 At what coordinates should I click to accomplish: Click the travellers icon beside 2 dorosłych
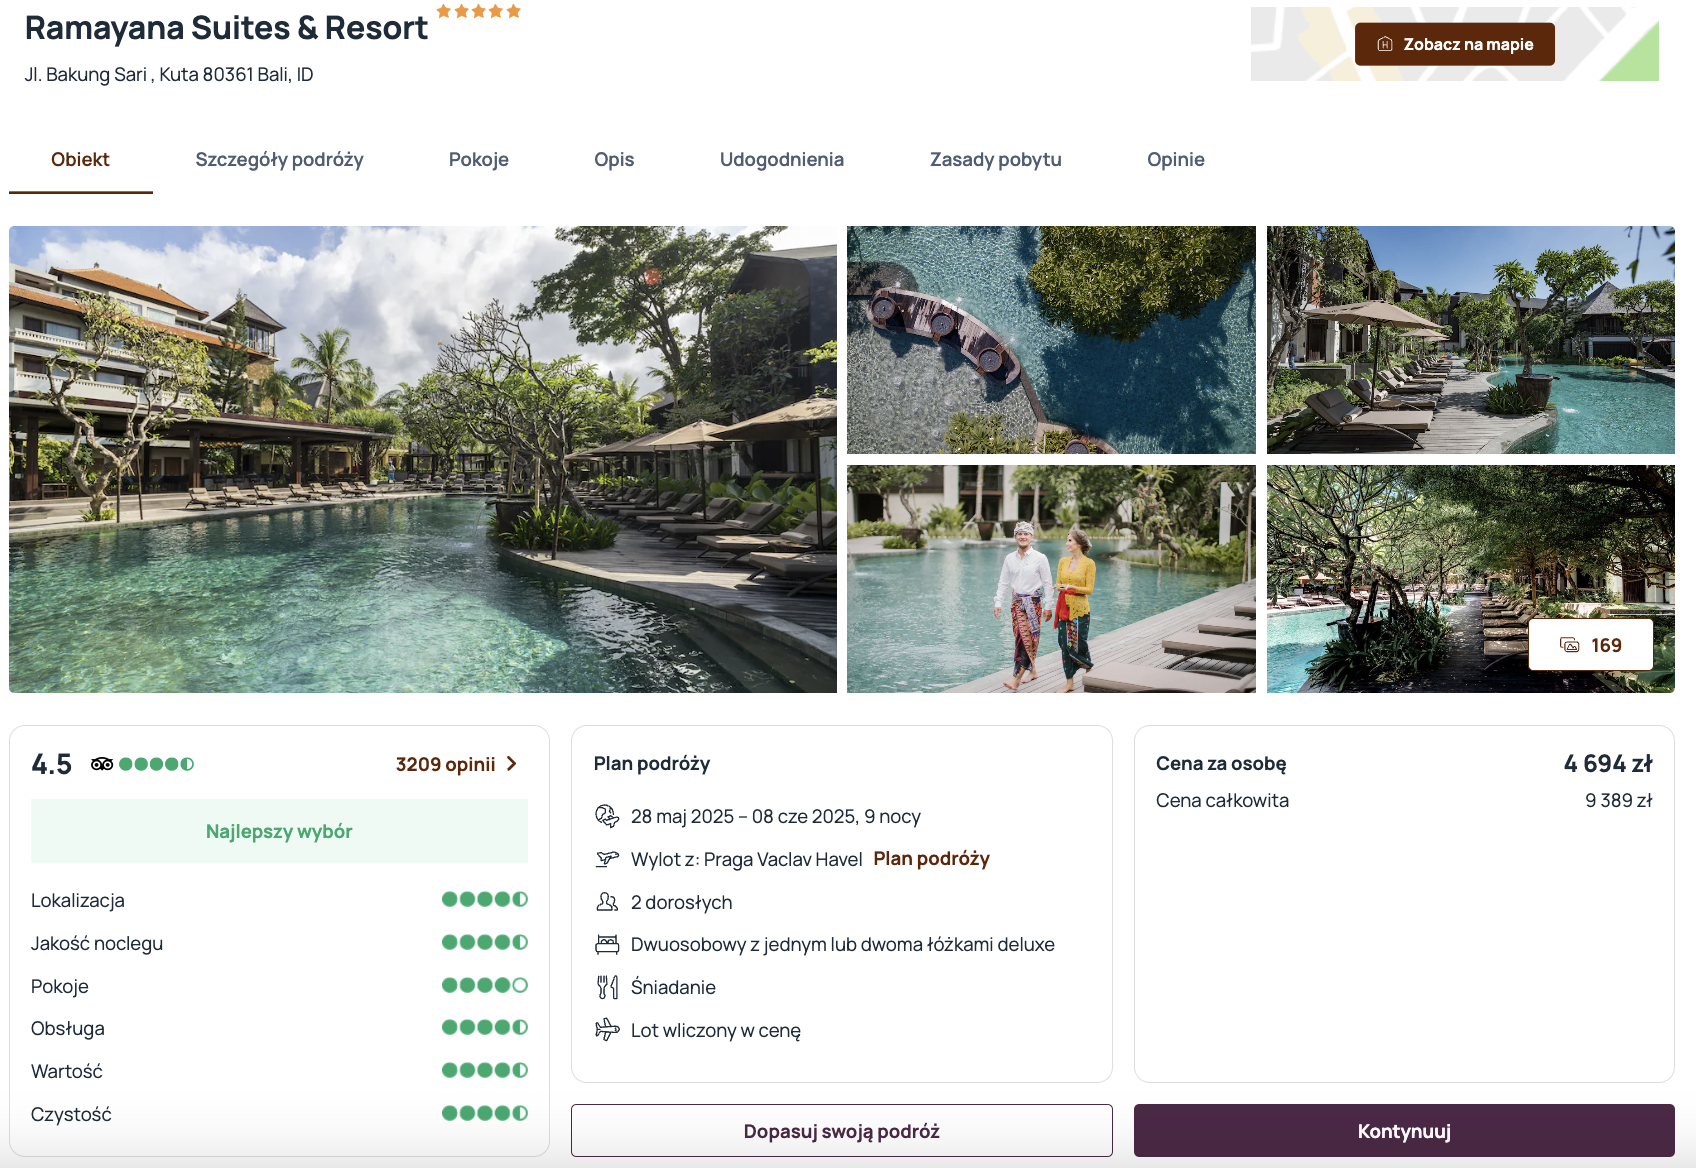pyautogui.click(x=607, y=902)
